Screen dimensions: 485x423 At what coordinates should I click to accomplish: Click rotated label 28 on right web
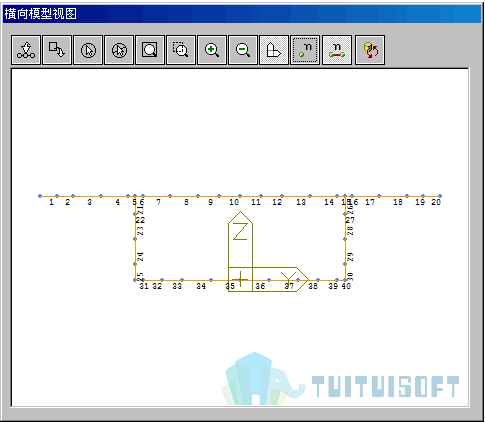(350, 231)
